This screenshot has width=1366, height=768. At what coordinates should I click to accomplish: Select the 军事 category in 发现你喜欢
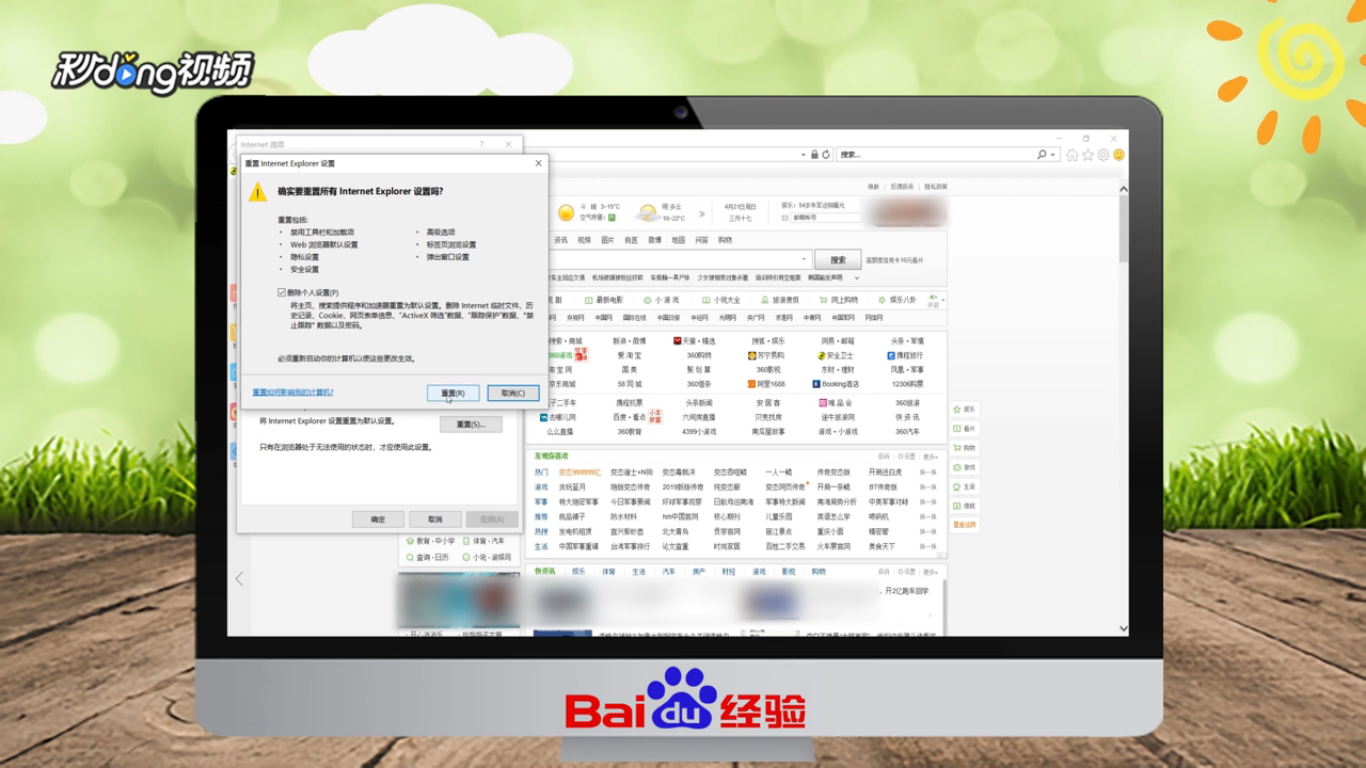[541, 502]
